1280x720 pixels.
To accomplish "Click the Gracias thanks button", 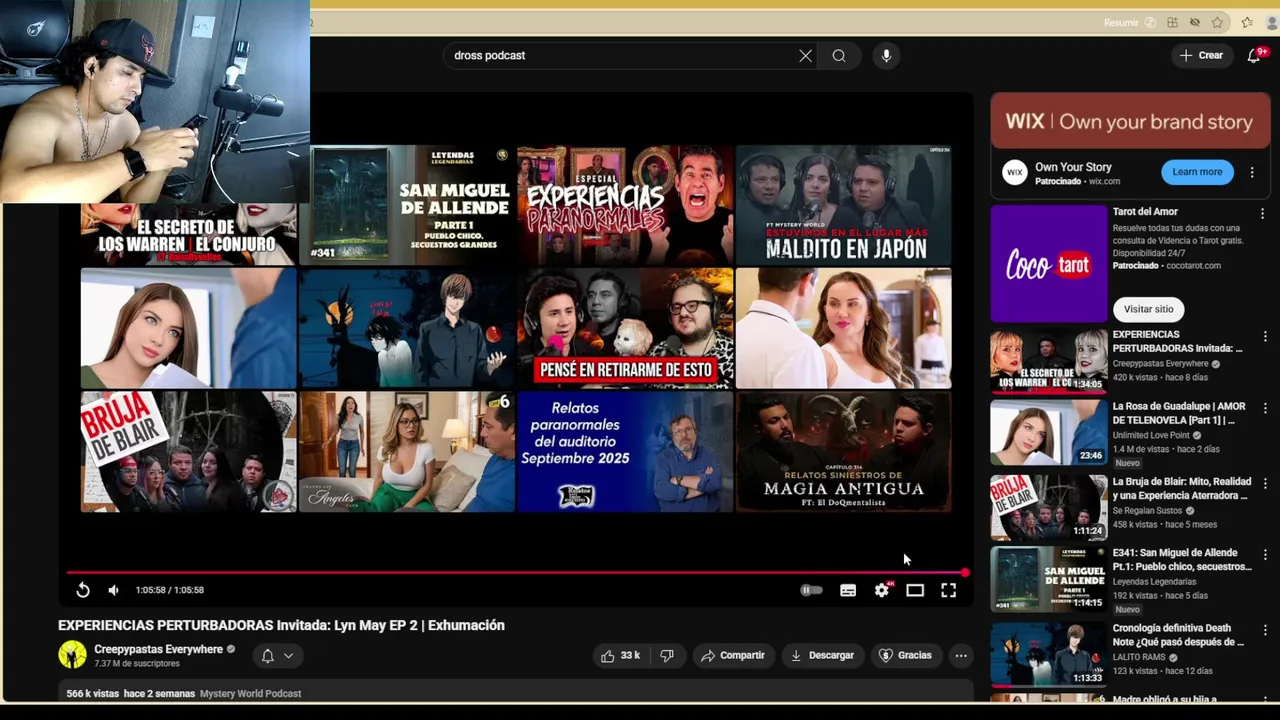I will [905, 656].
